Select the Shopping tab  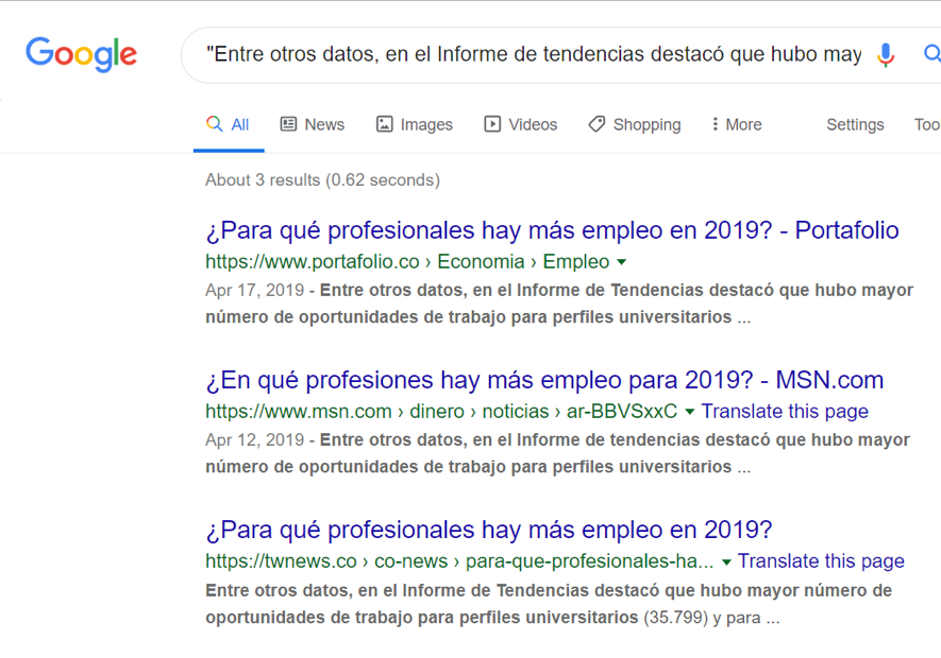(634, 125)
